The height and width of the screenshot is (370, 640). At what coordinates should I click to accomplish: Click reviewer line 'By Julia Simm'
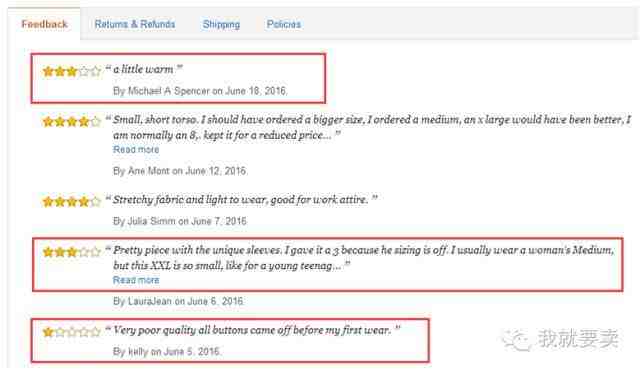pyautogui.click(x=180, y=221)
